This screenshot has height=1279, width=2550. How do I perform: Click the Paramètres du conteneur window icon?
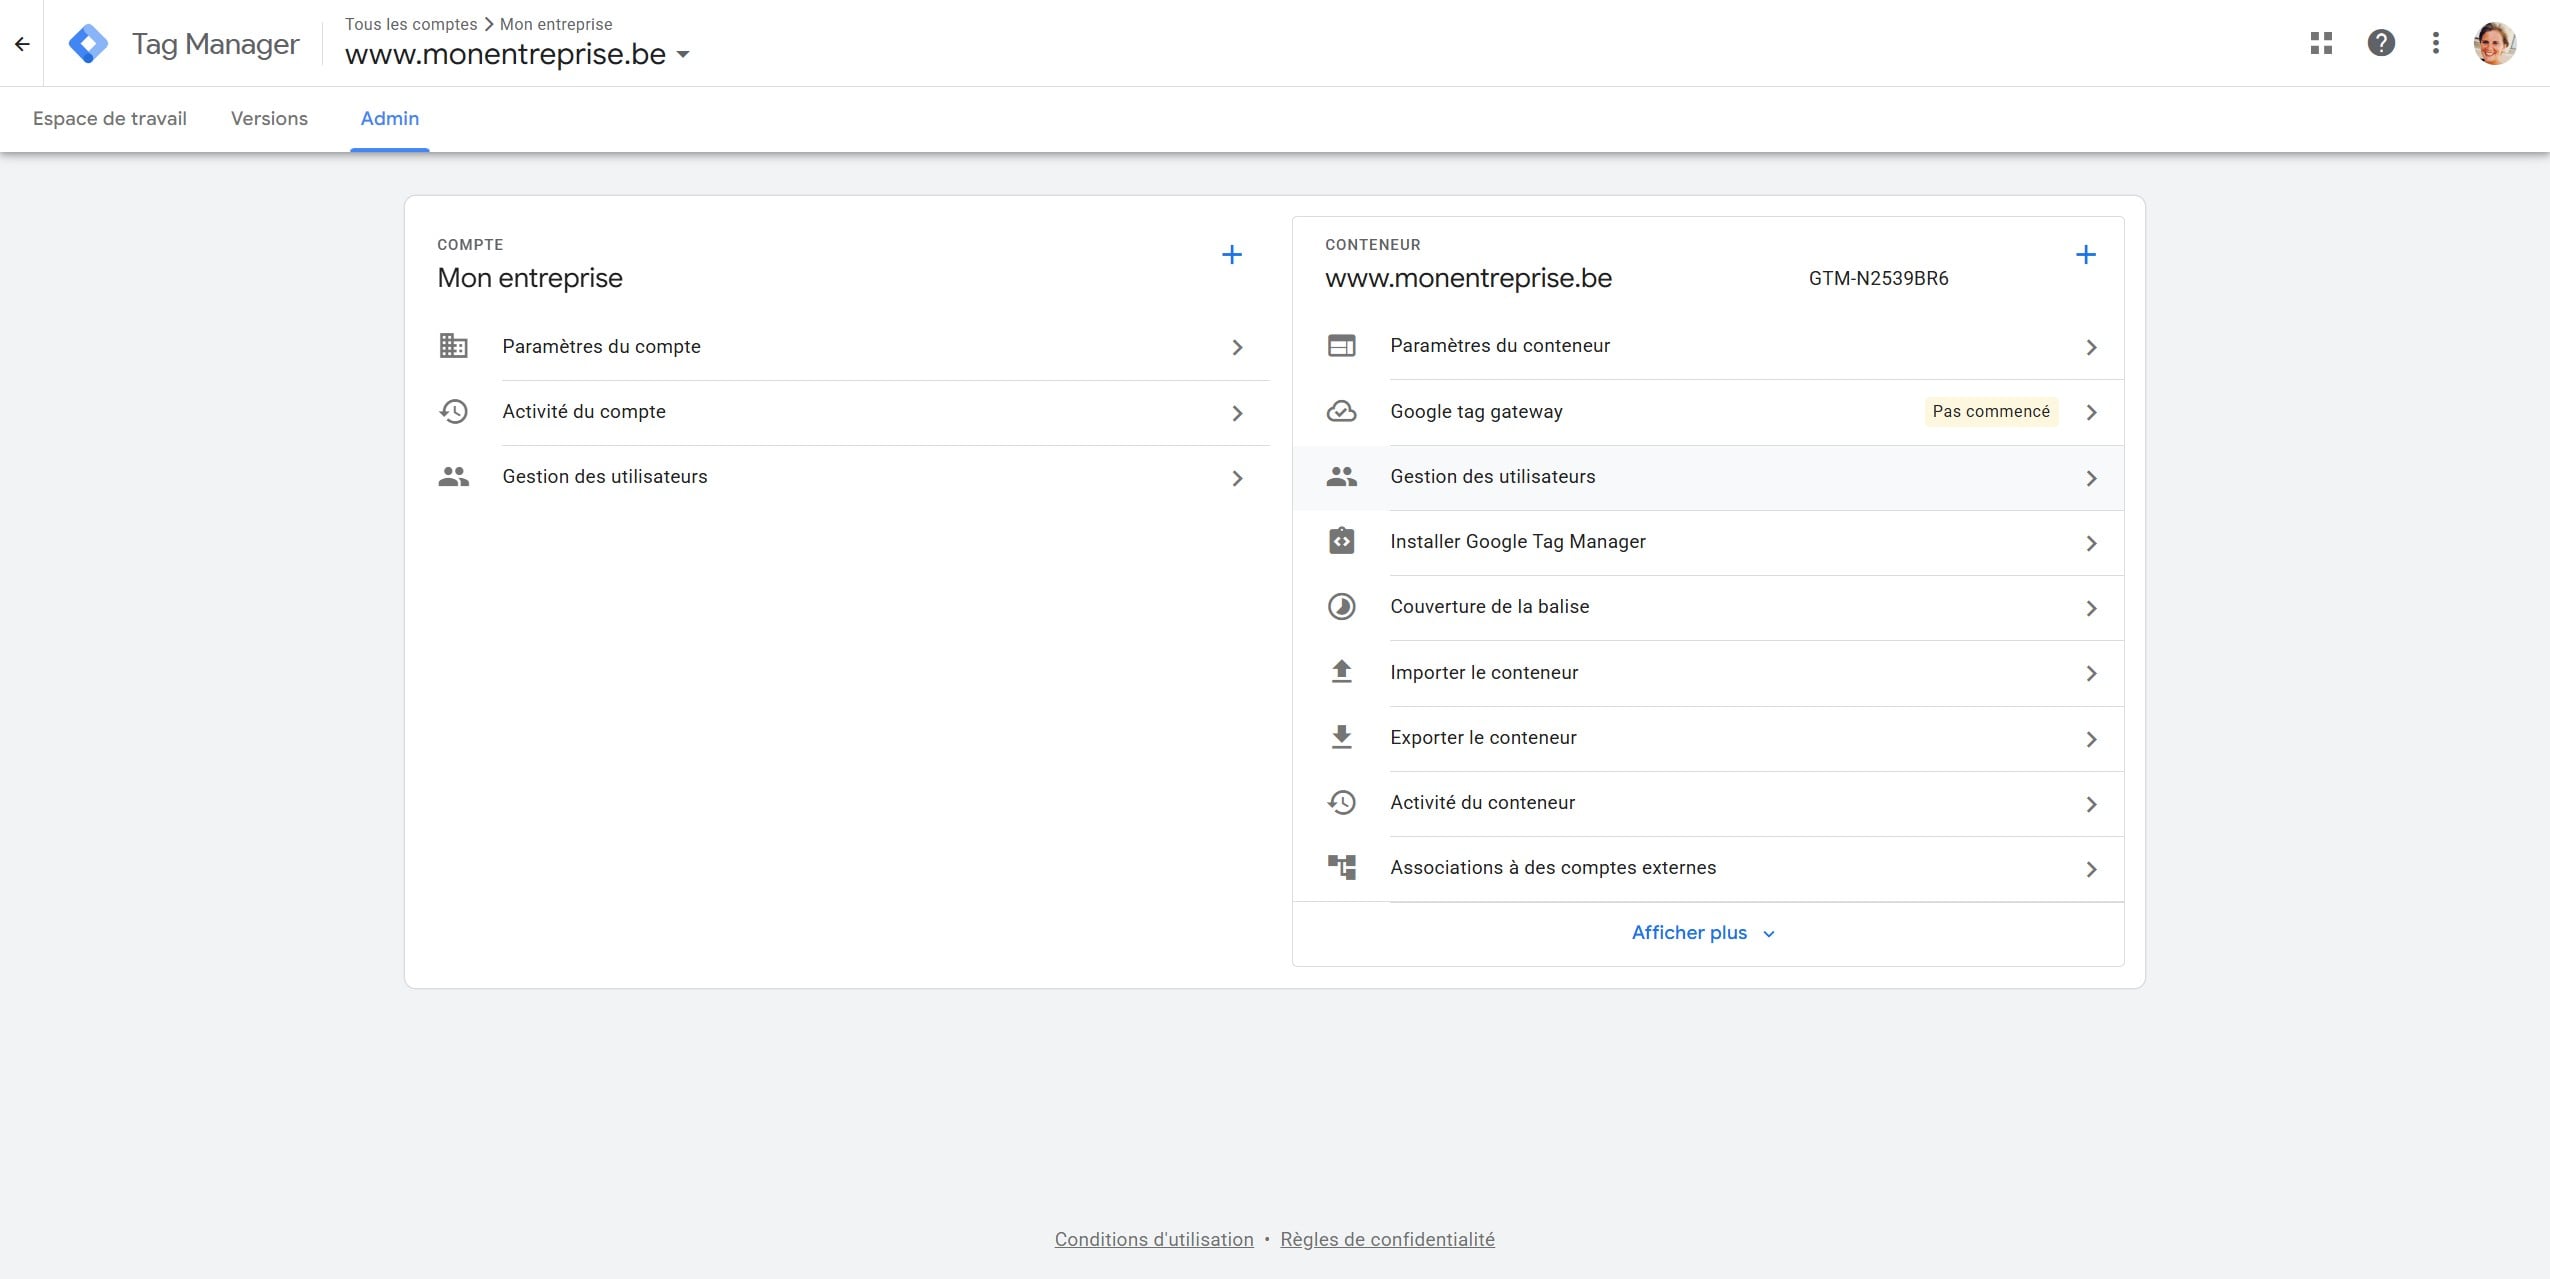point(1341,346)
